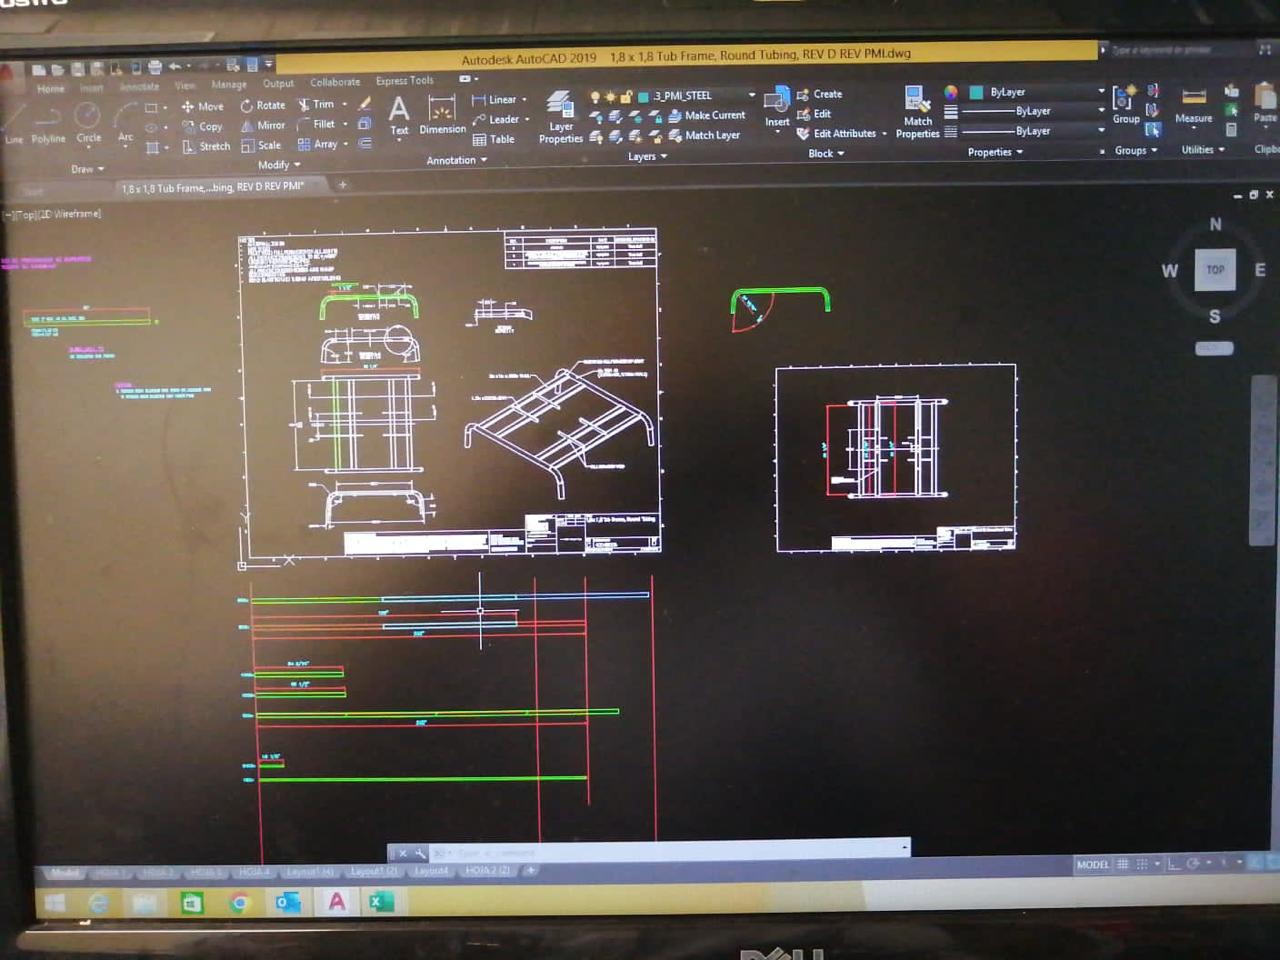Select the Measure utility tool
The width and height of the screenshot is (1280, 960).
[x=1193, y=105]
